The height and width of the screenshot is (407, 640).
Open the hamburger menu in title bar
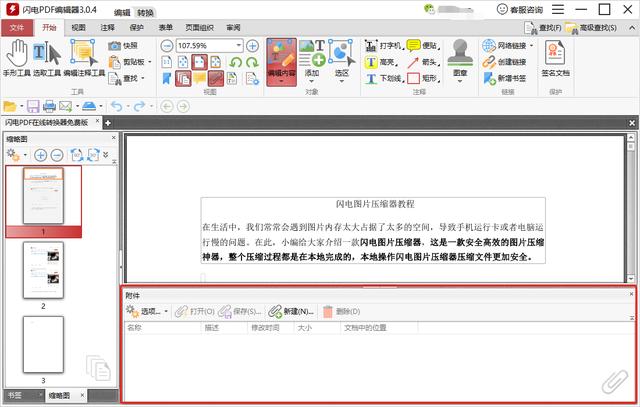pos(558,9)
